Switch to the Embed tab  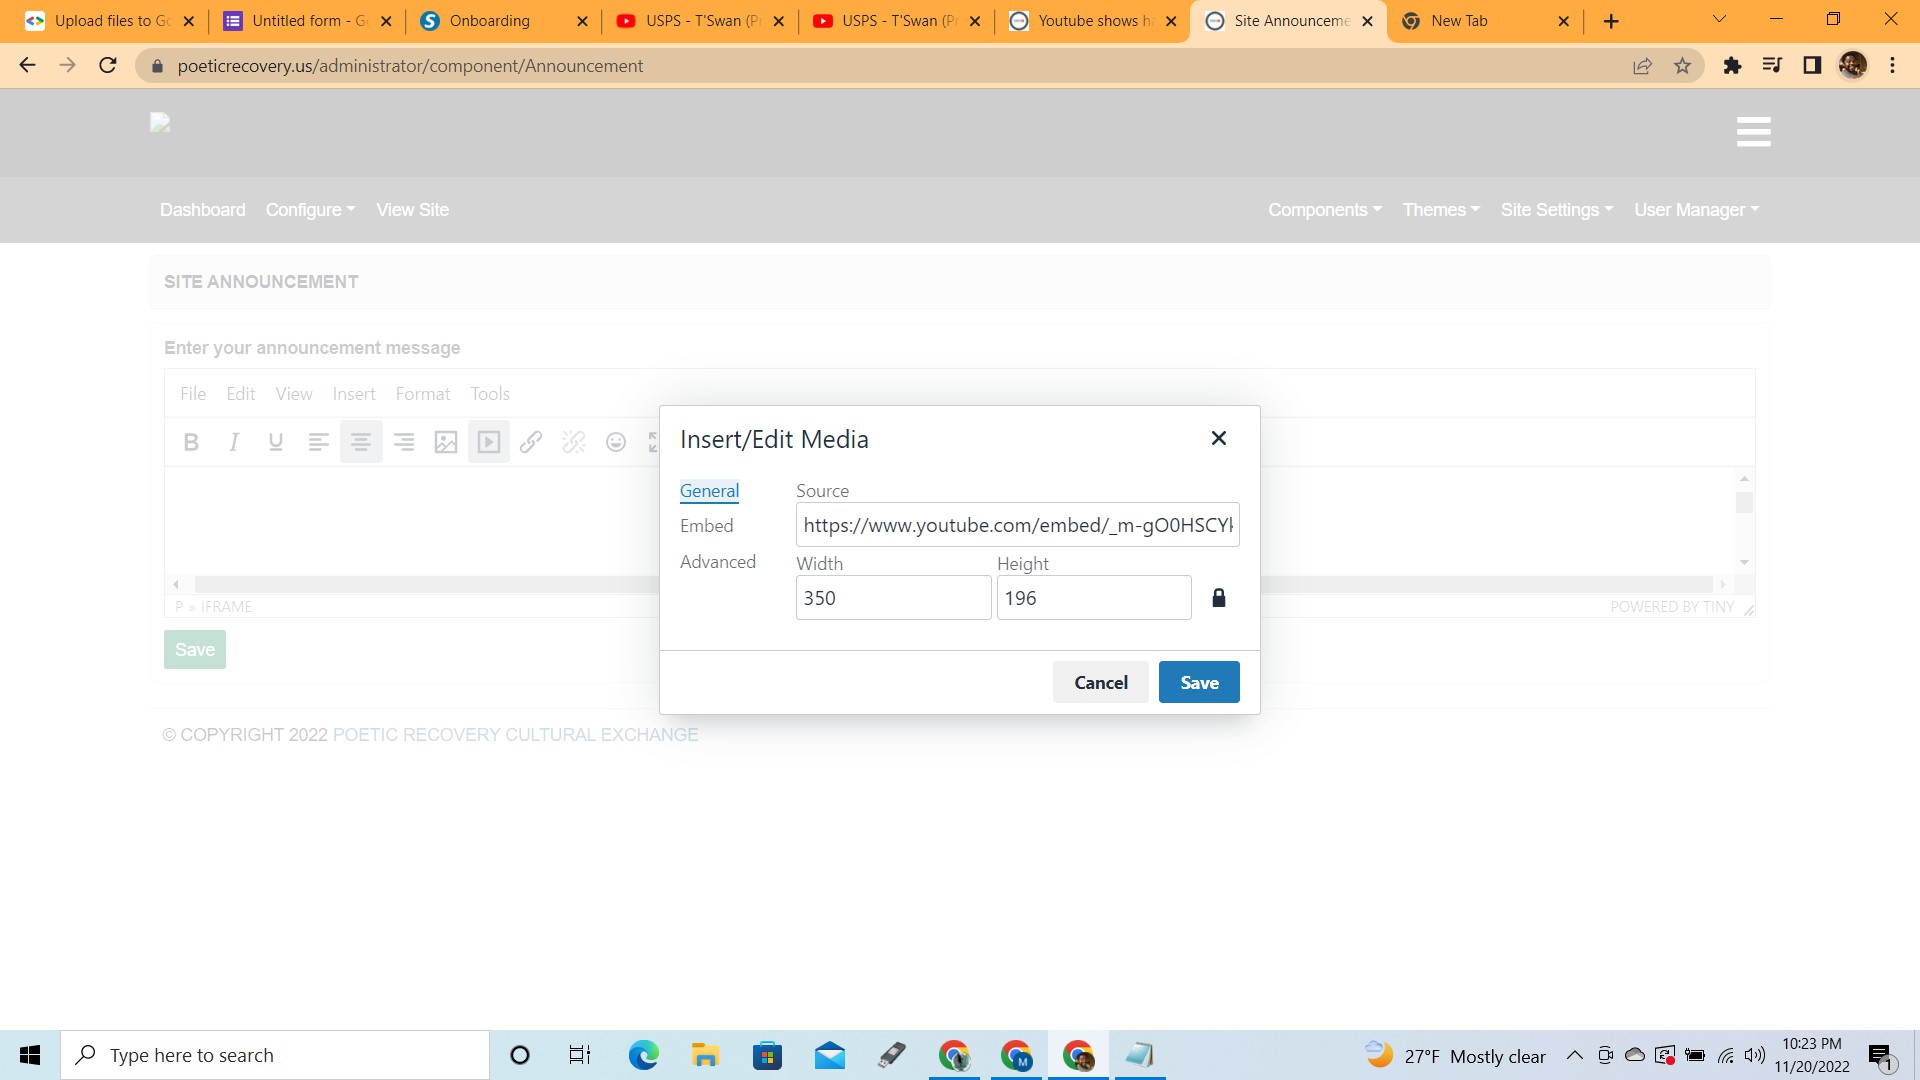coord(706,526)
